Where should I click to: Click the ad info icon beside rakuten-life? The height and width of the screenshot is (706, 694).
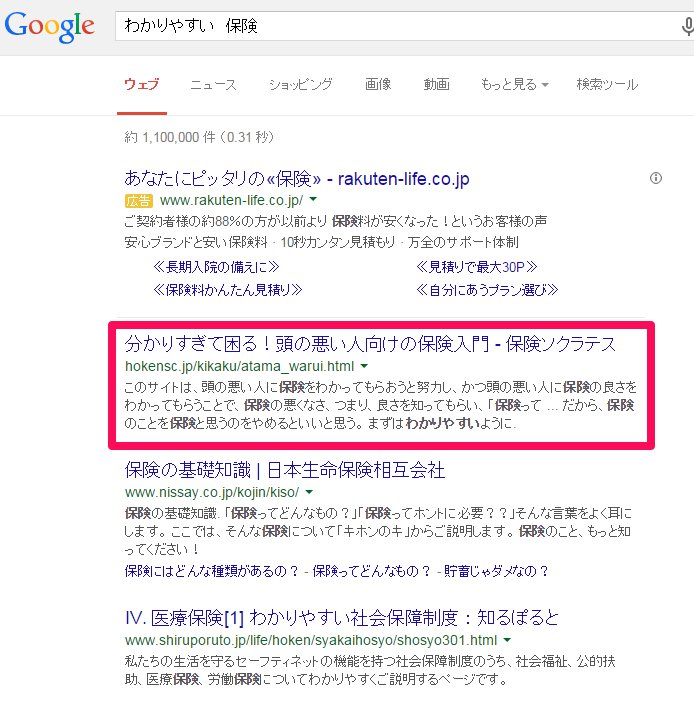coord(656,178)
